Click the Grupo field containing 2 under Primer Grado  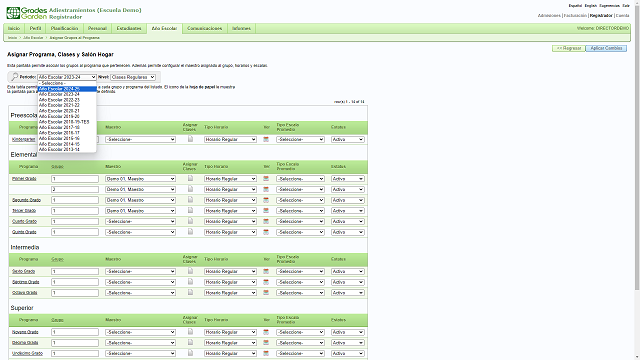[x=75, y=189]
